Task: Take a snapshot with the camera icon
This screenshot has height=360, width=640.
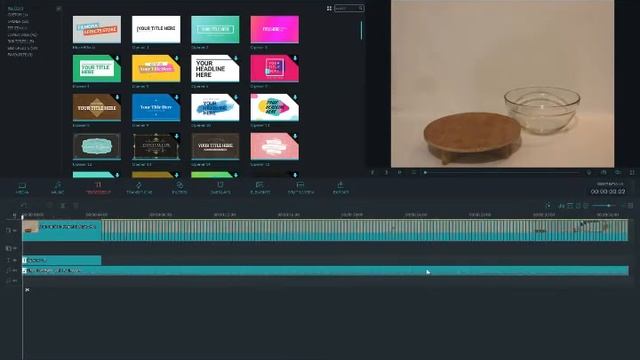Action: [x=604, y=173]
